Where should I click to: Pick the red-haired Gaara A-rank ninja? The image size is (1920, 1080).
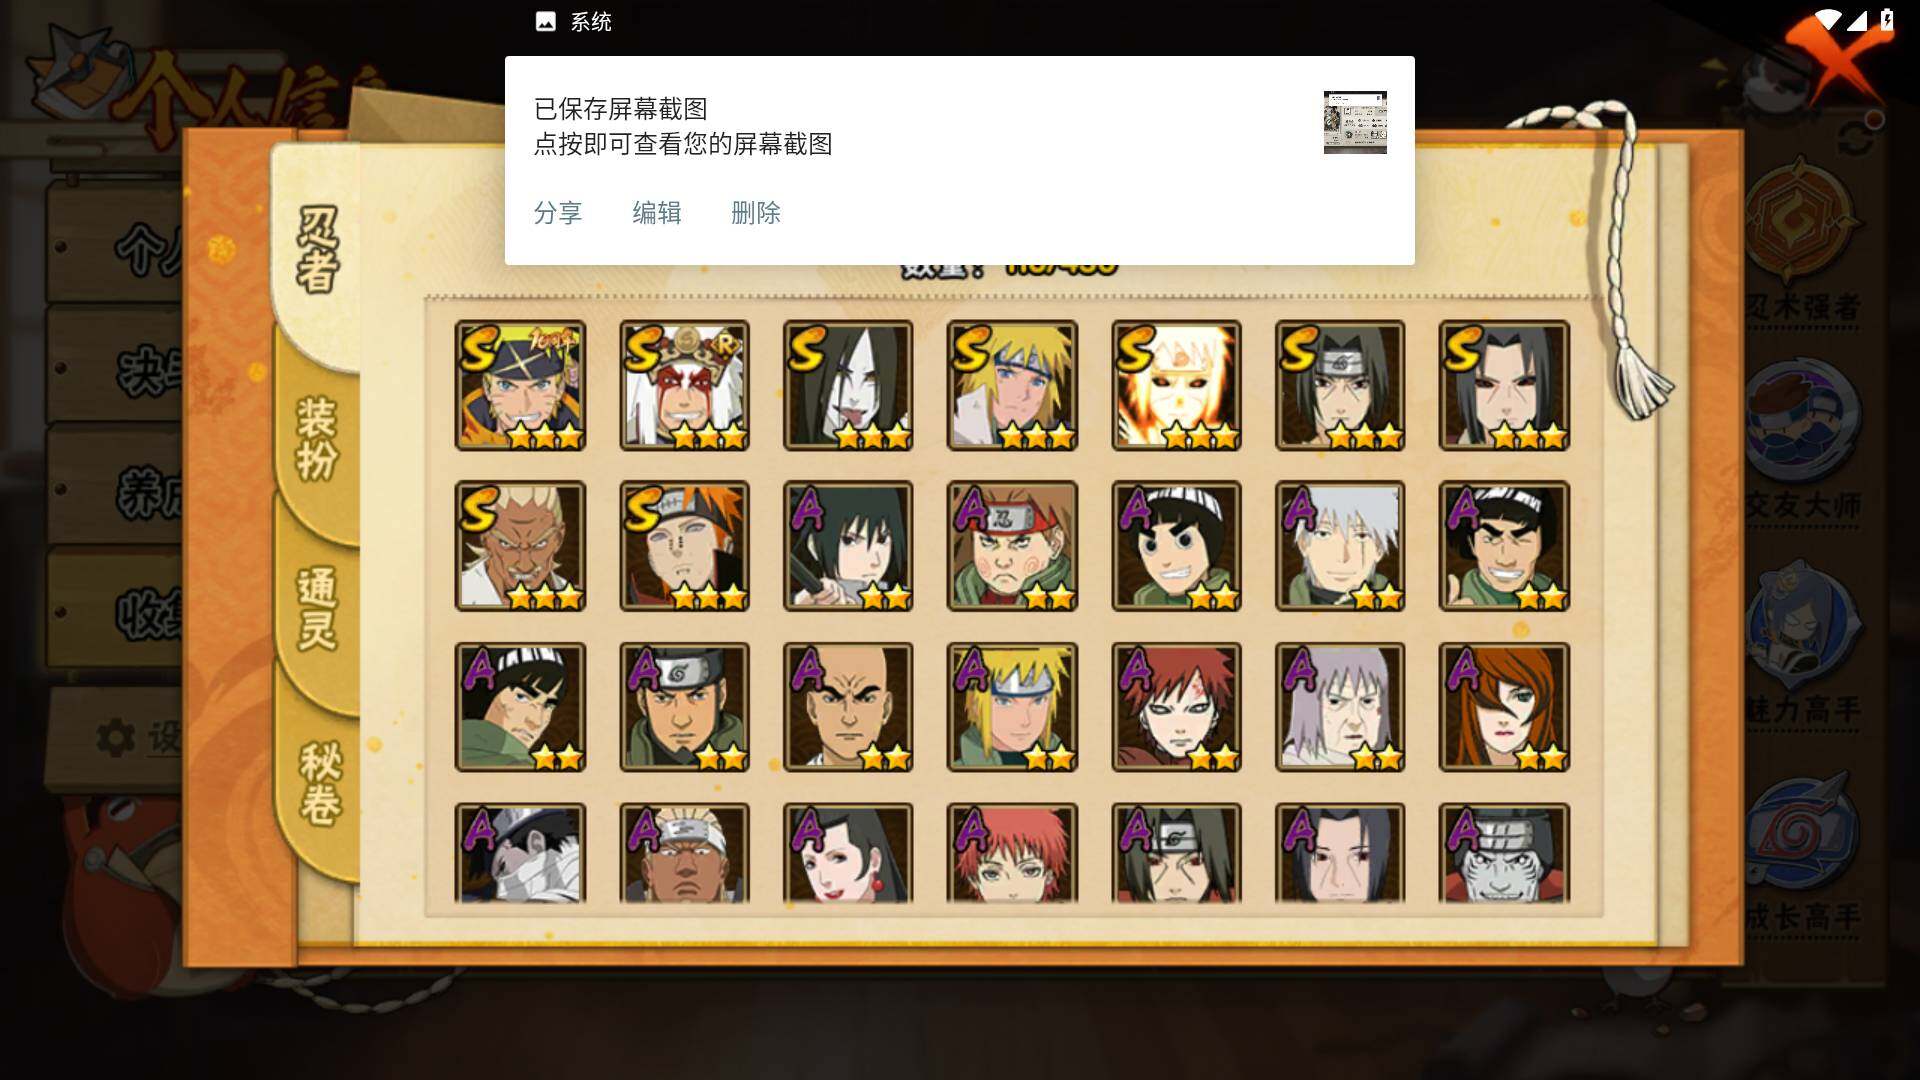pos(1176,707)
